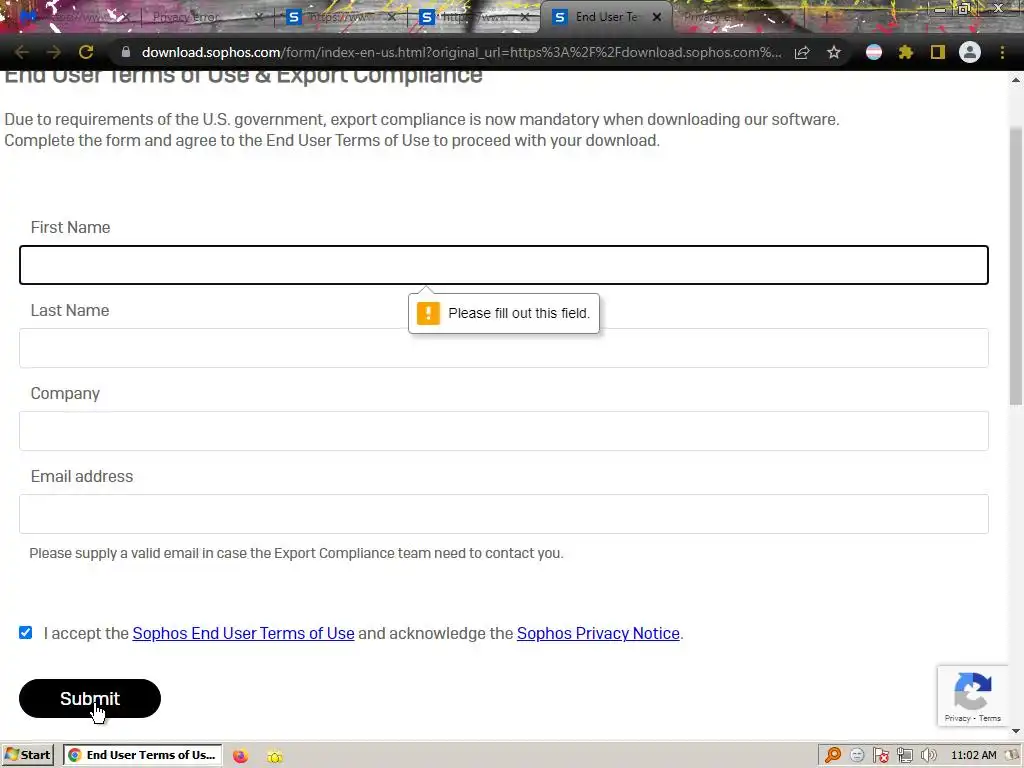Viewport: 1024px width, 768px height.
Task: Close the End User Terms tab
Action: coord(657,17)
